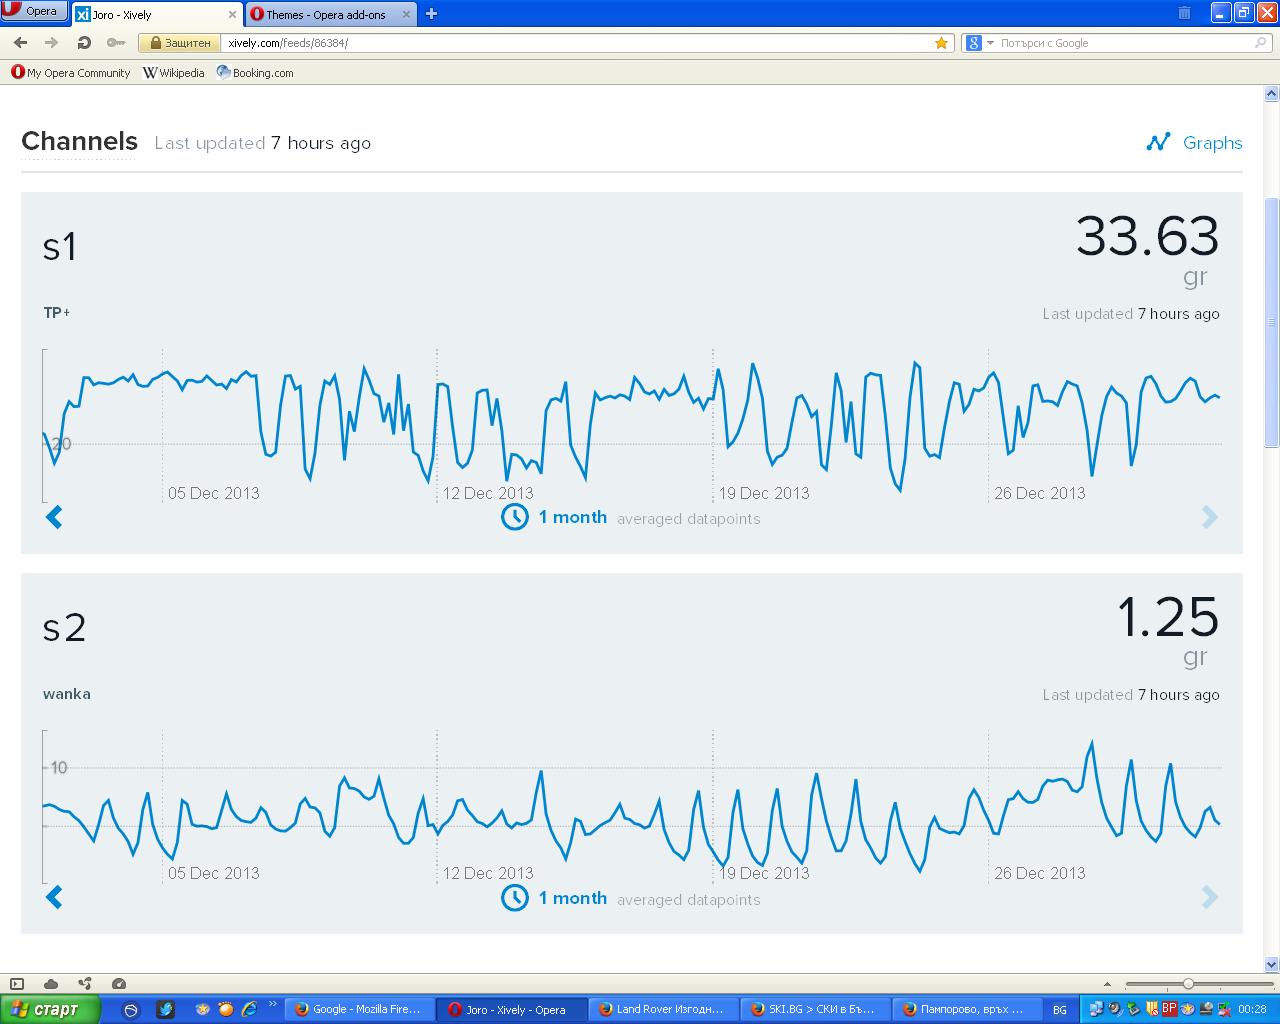Click the Opera Turbo speedometer icon

119,984
